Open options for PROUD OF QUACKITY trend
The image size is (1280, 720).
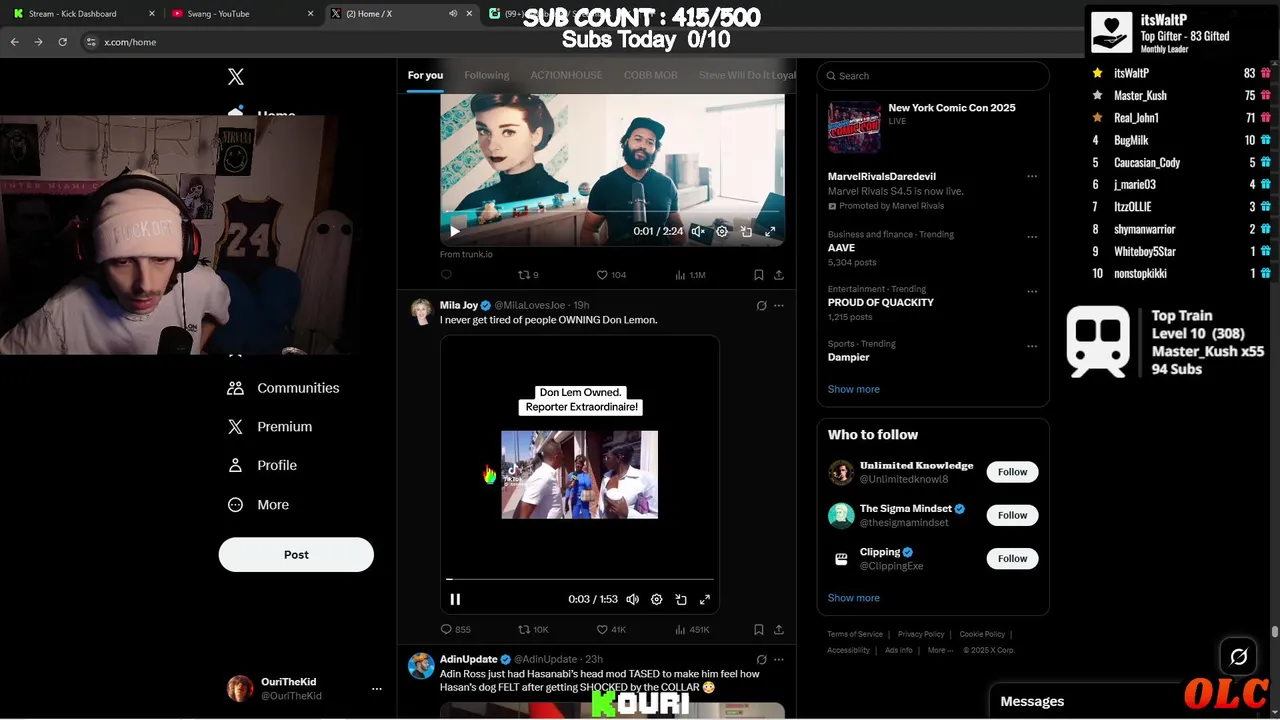tap(1032, 292)
